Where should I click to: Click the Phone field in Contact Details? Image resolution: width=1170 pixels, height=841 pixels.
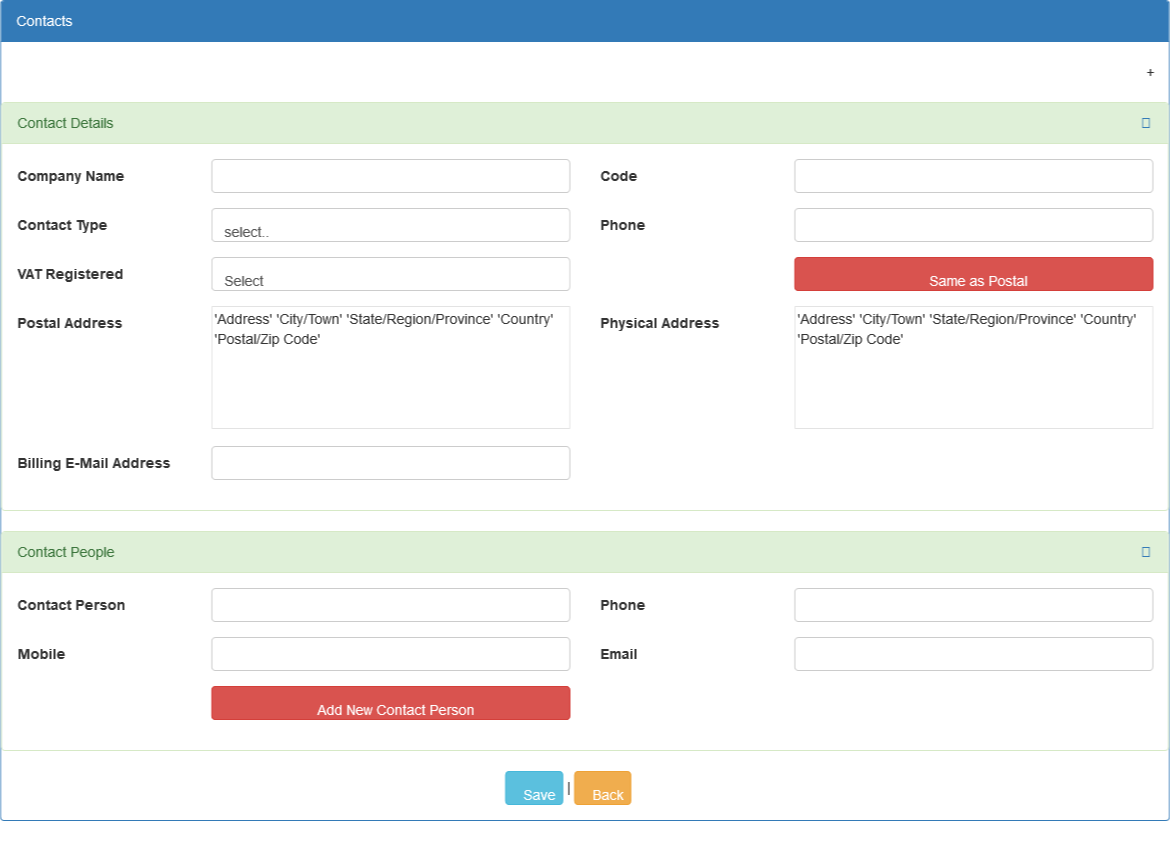click(x=973, y=225)
